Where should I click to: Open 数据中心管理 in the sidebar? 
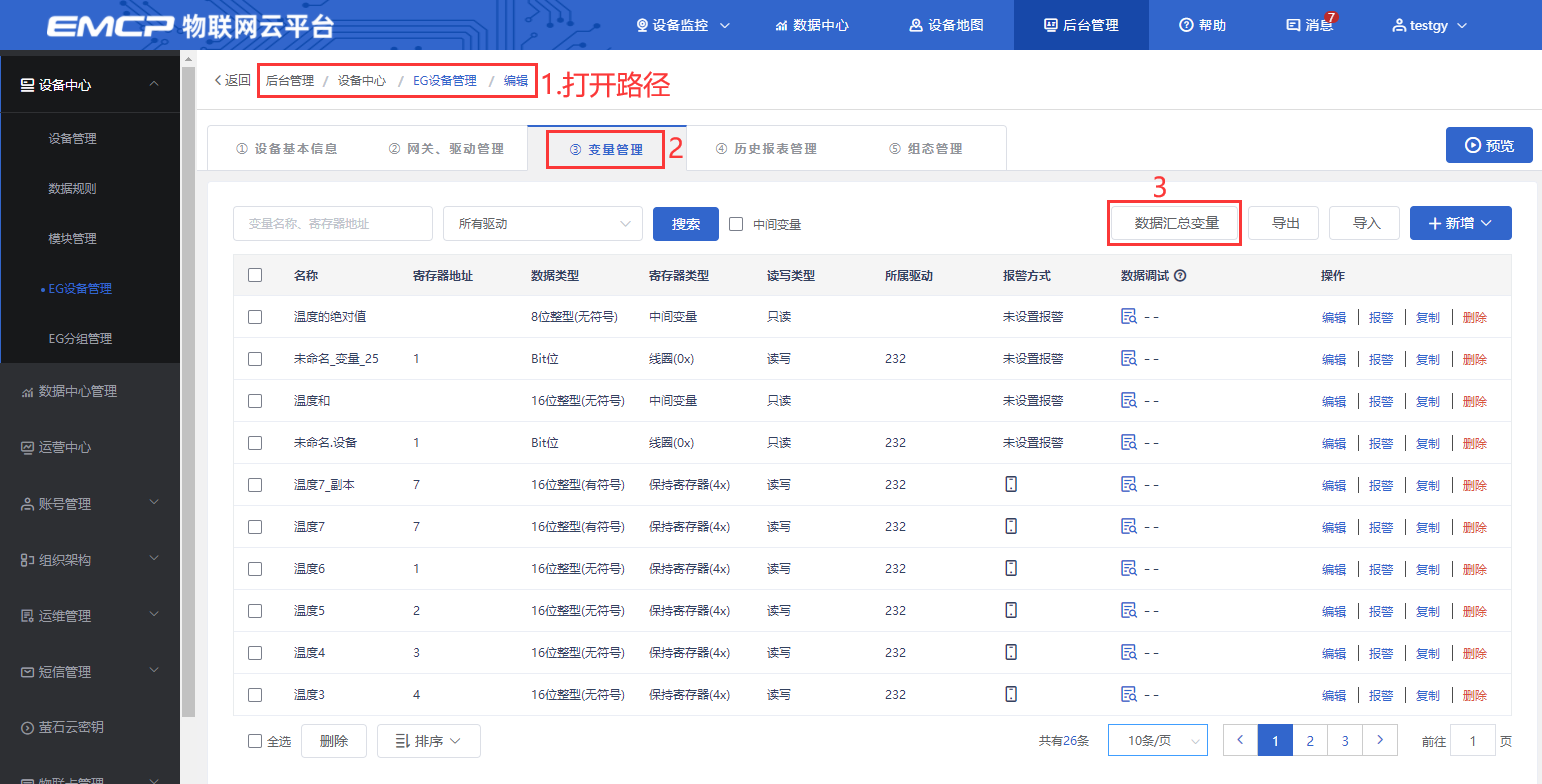pyautogui.click(x=69, y=391)
